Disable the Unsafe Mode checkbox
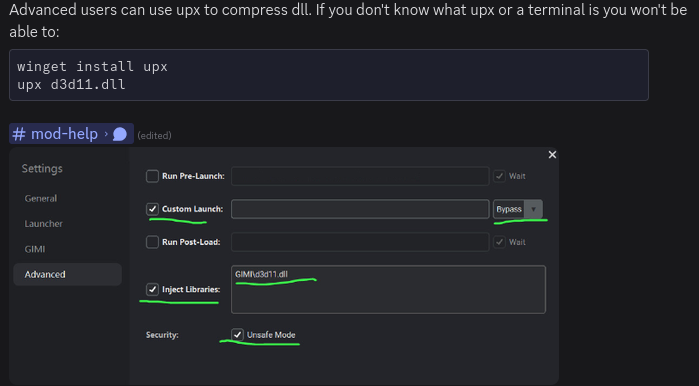 point(238,335)
